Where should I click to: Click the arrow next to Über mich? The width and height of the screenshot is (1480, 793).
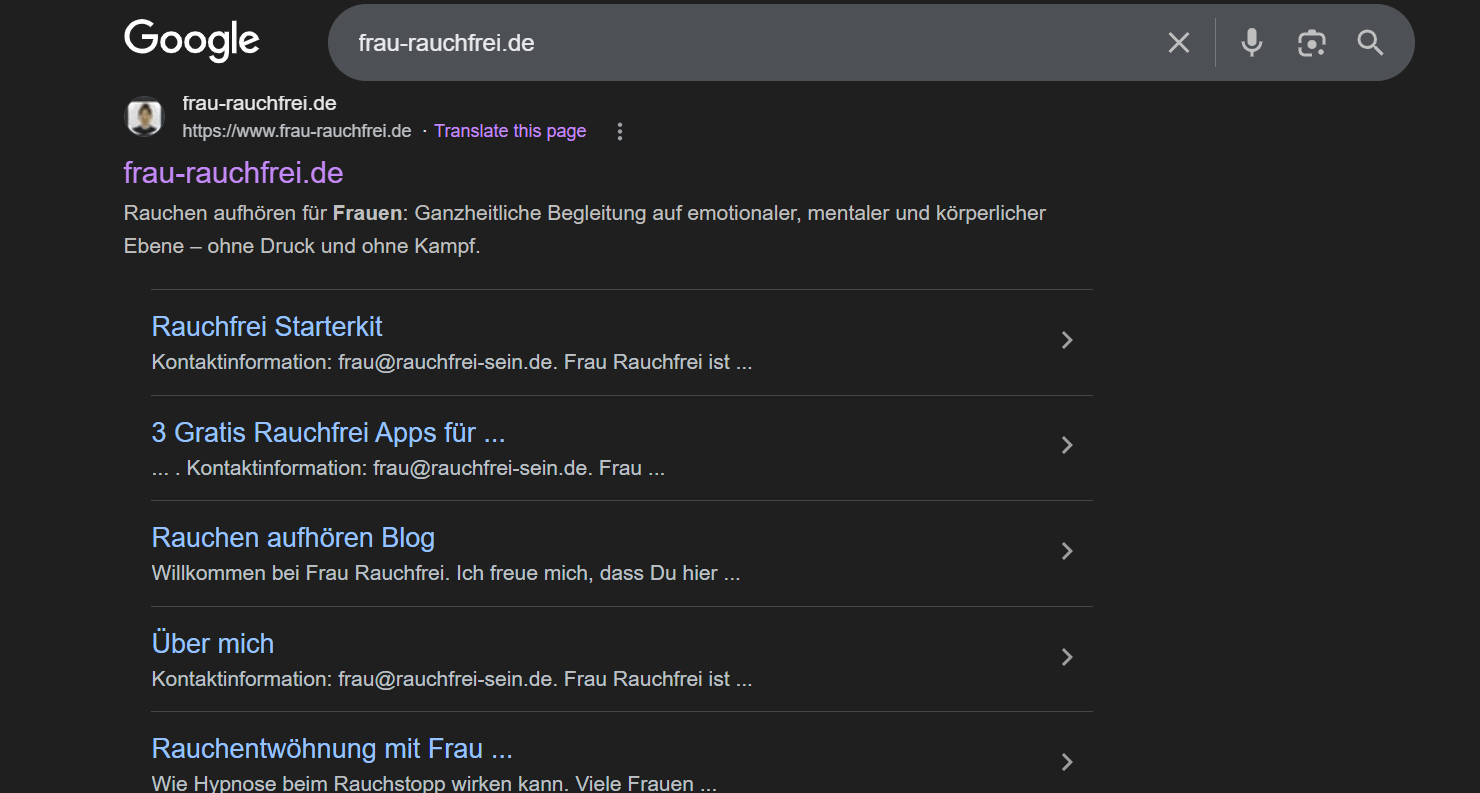point(1067,657)
